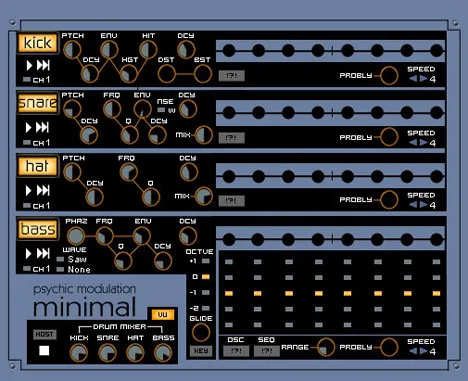Click the KEY button below GLIDE
This screenshot has width=468, height=381.
point(201,351)
